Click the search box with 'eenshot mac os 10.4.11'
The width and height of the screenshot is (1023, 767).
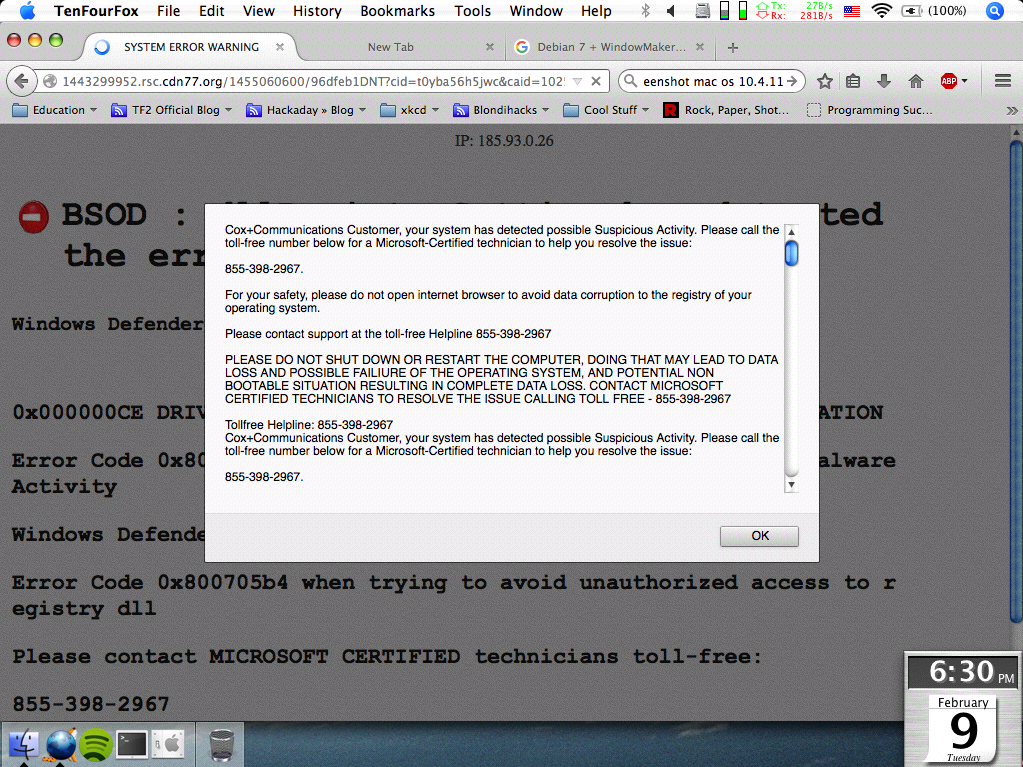(710, 82)
